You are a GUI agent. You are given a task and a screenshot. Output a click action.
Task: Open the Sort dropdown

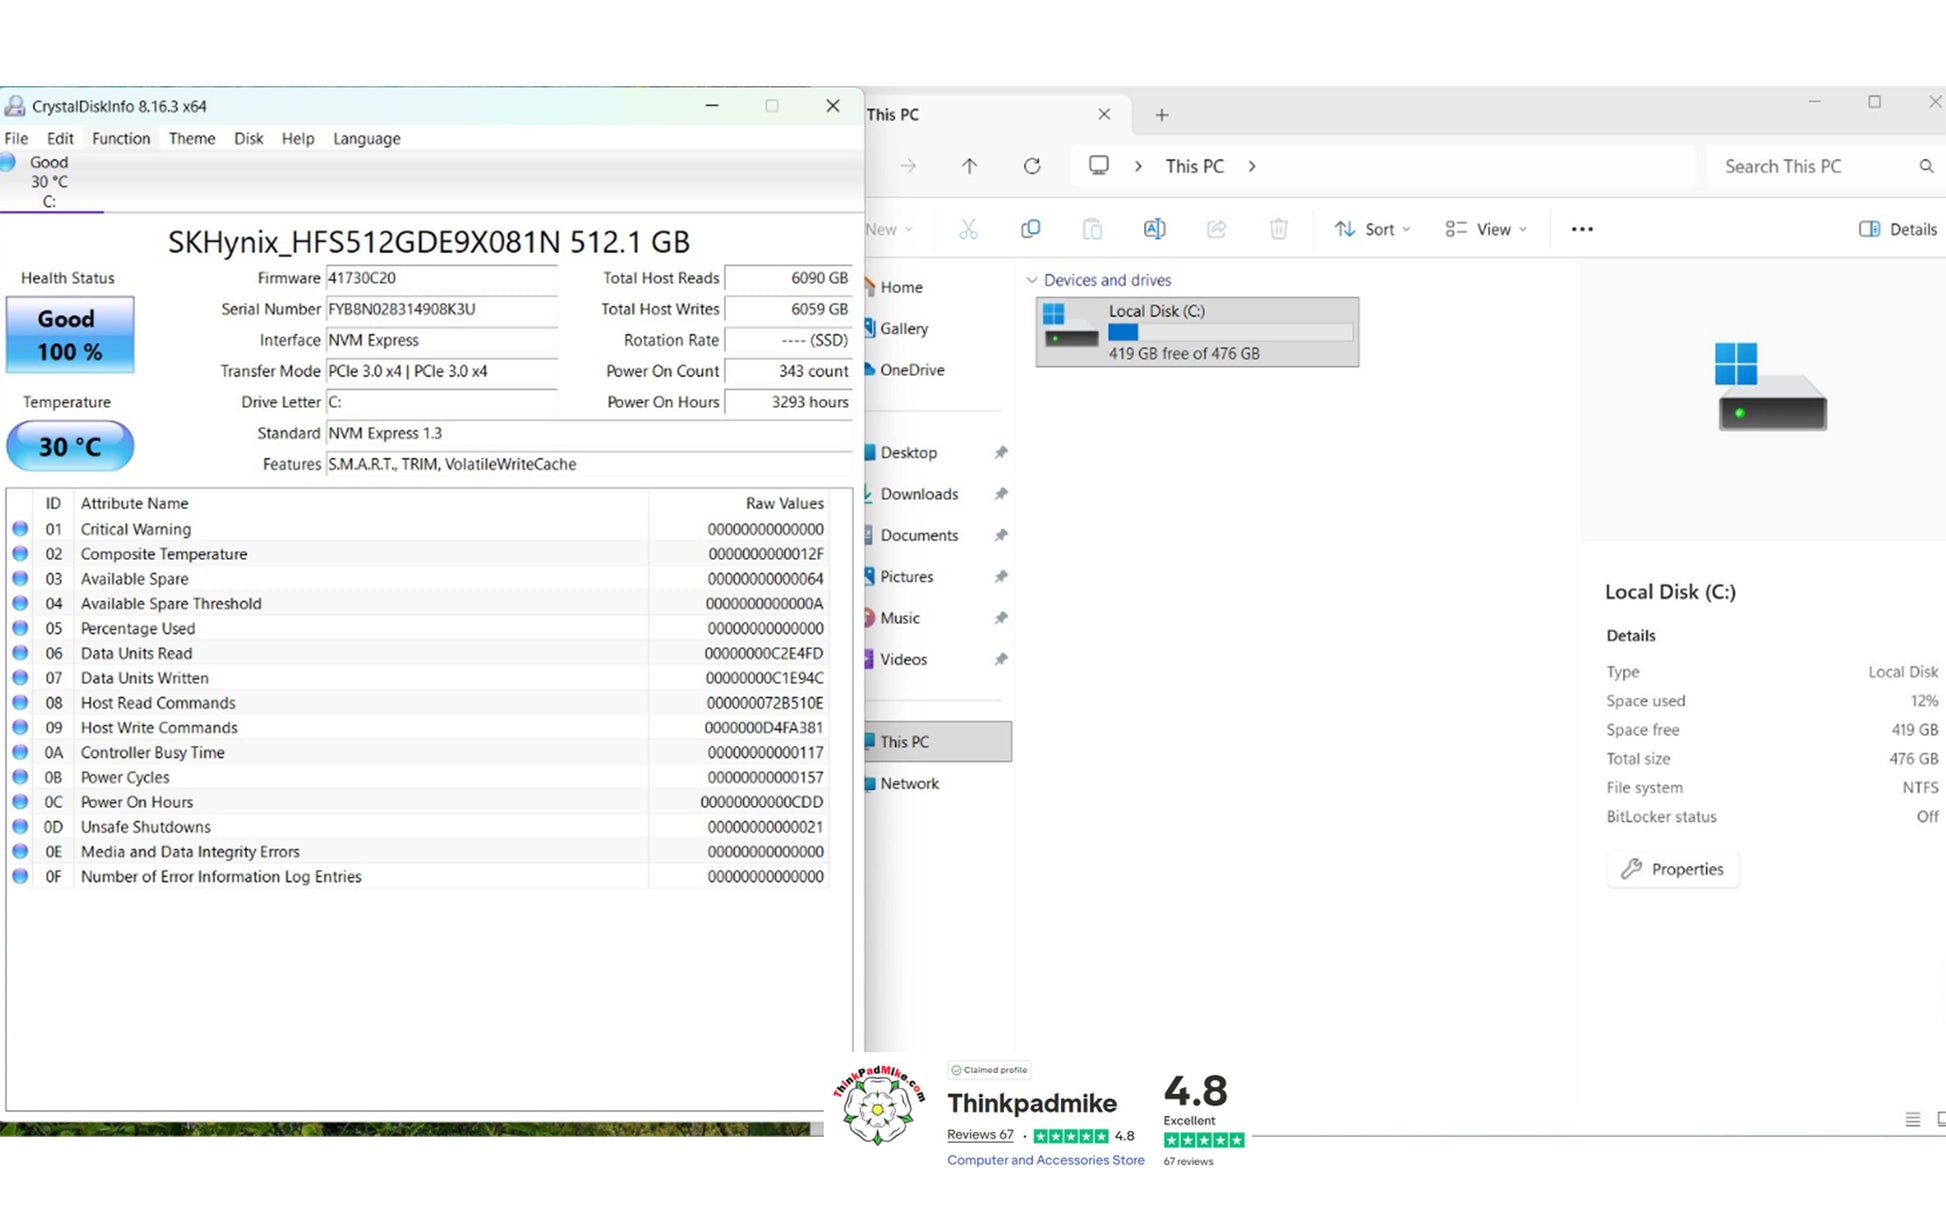click(x=1372, y=229)
